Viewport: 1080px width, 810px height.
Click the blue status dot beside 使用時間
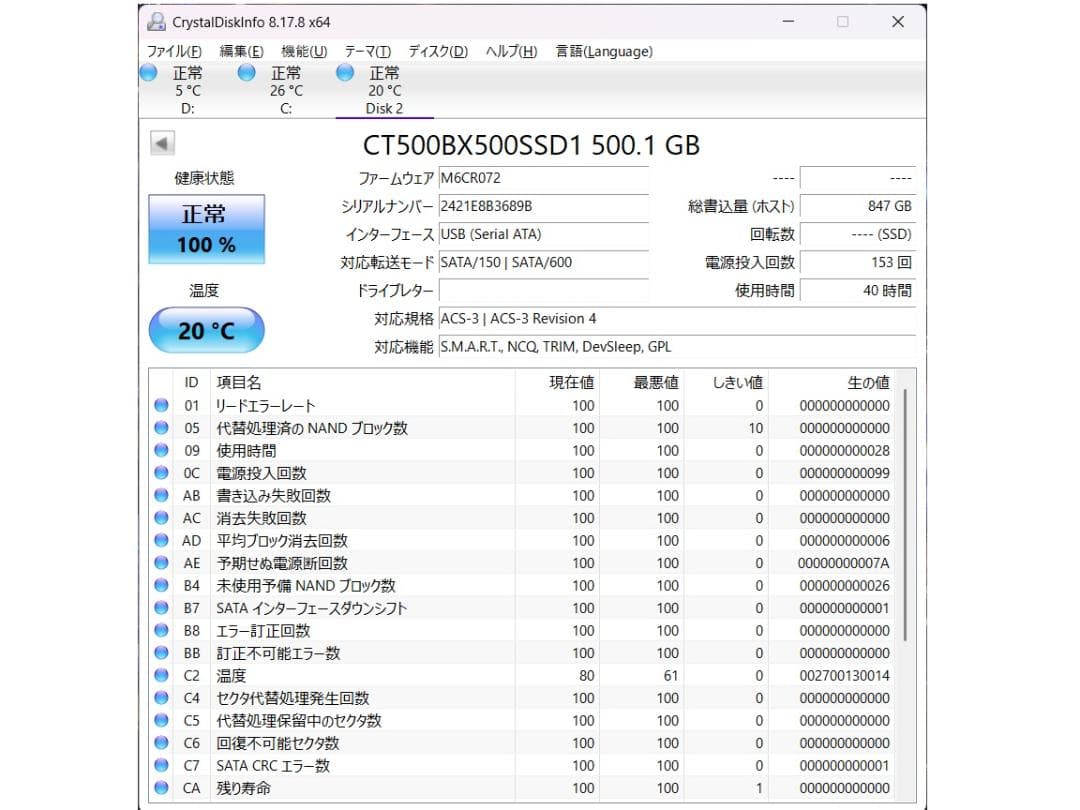(x=160, y=450)
